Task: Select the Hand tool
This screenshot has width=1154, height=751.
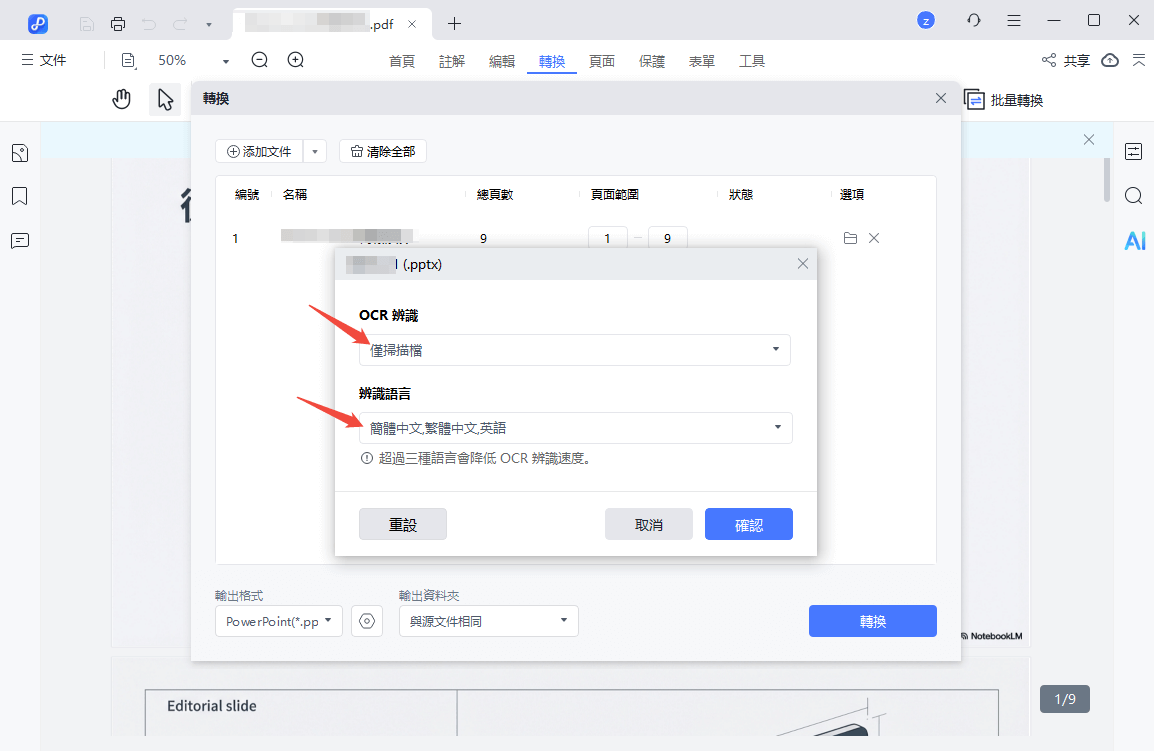Action: click(x=121, y=99)
